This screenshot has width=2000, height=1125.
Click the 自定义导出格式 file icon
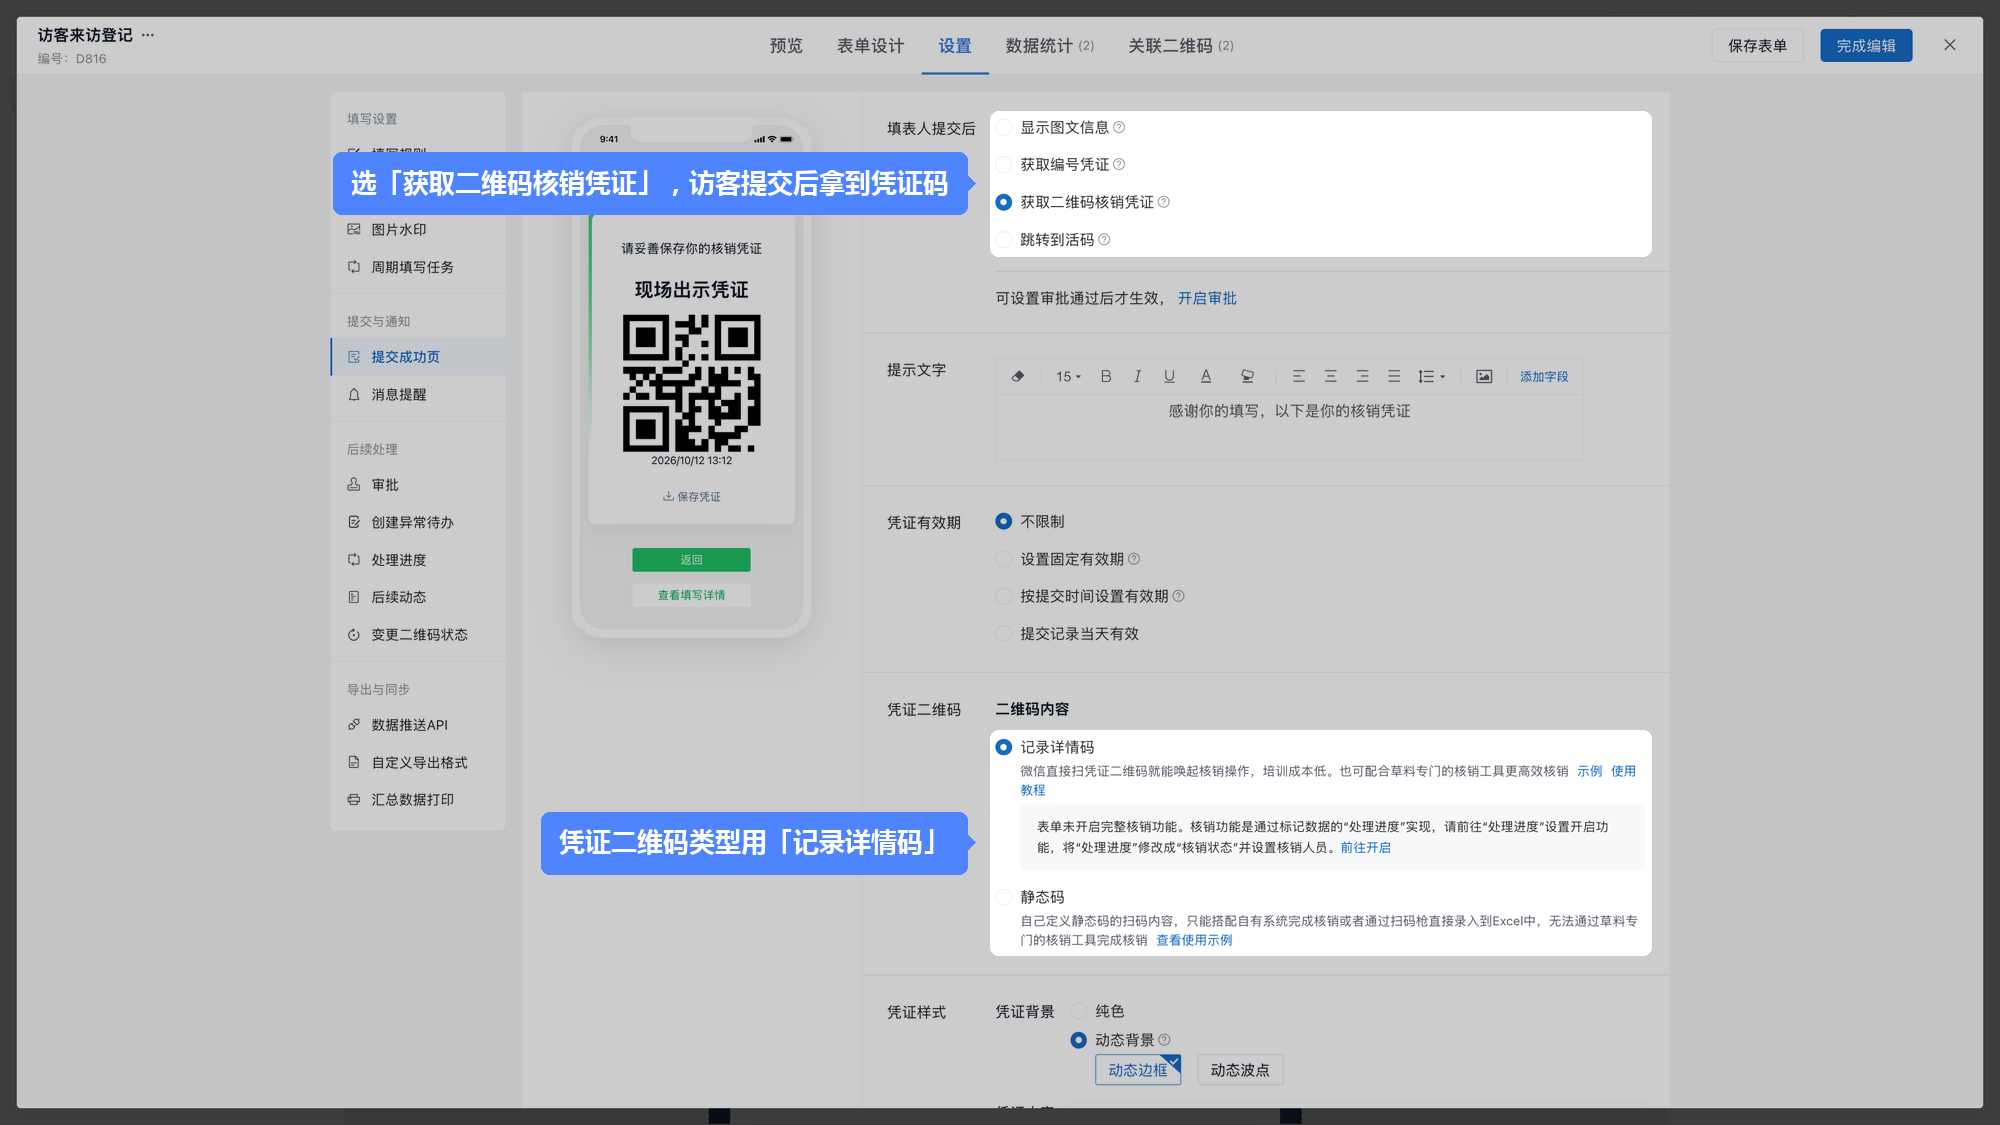tap(354, 762)
